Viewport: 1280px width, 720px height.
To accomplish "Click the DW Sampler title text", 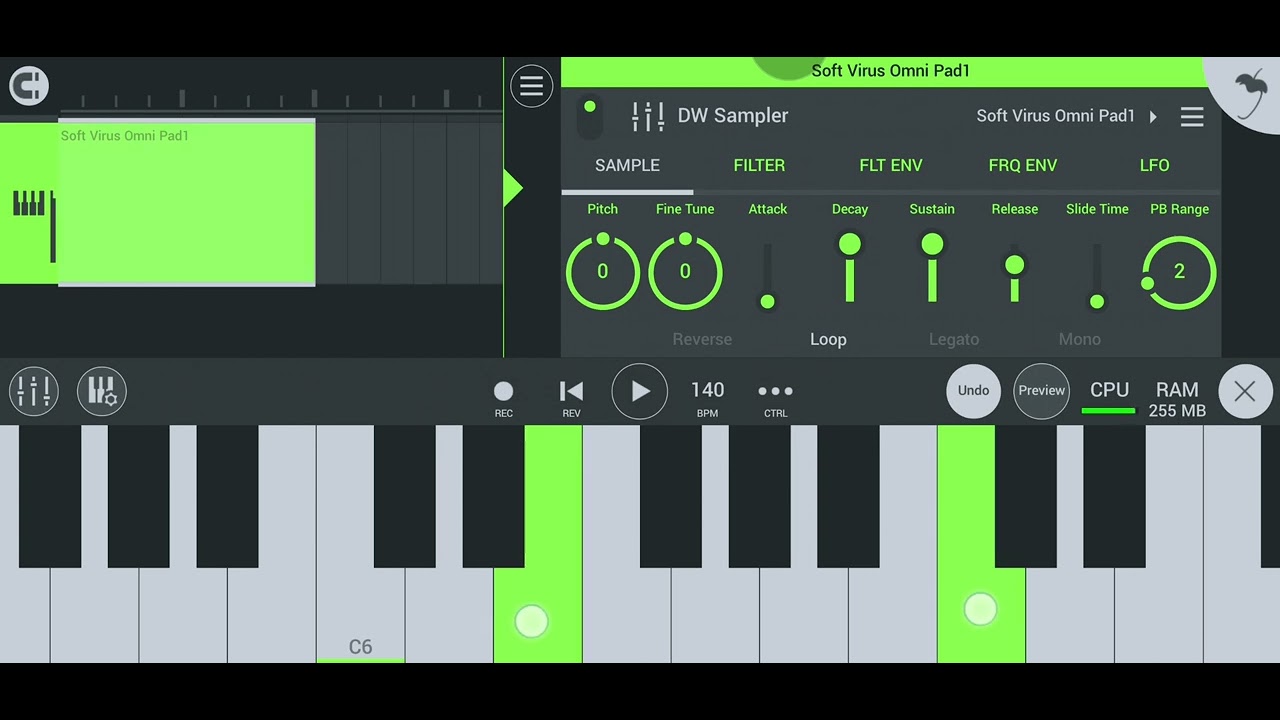I will (733, 116).
